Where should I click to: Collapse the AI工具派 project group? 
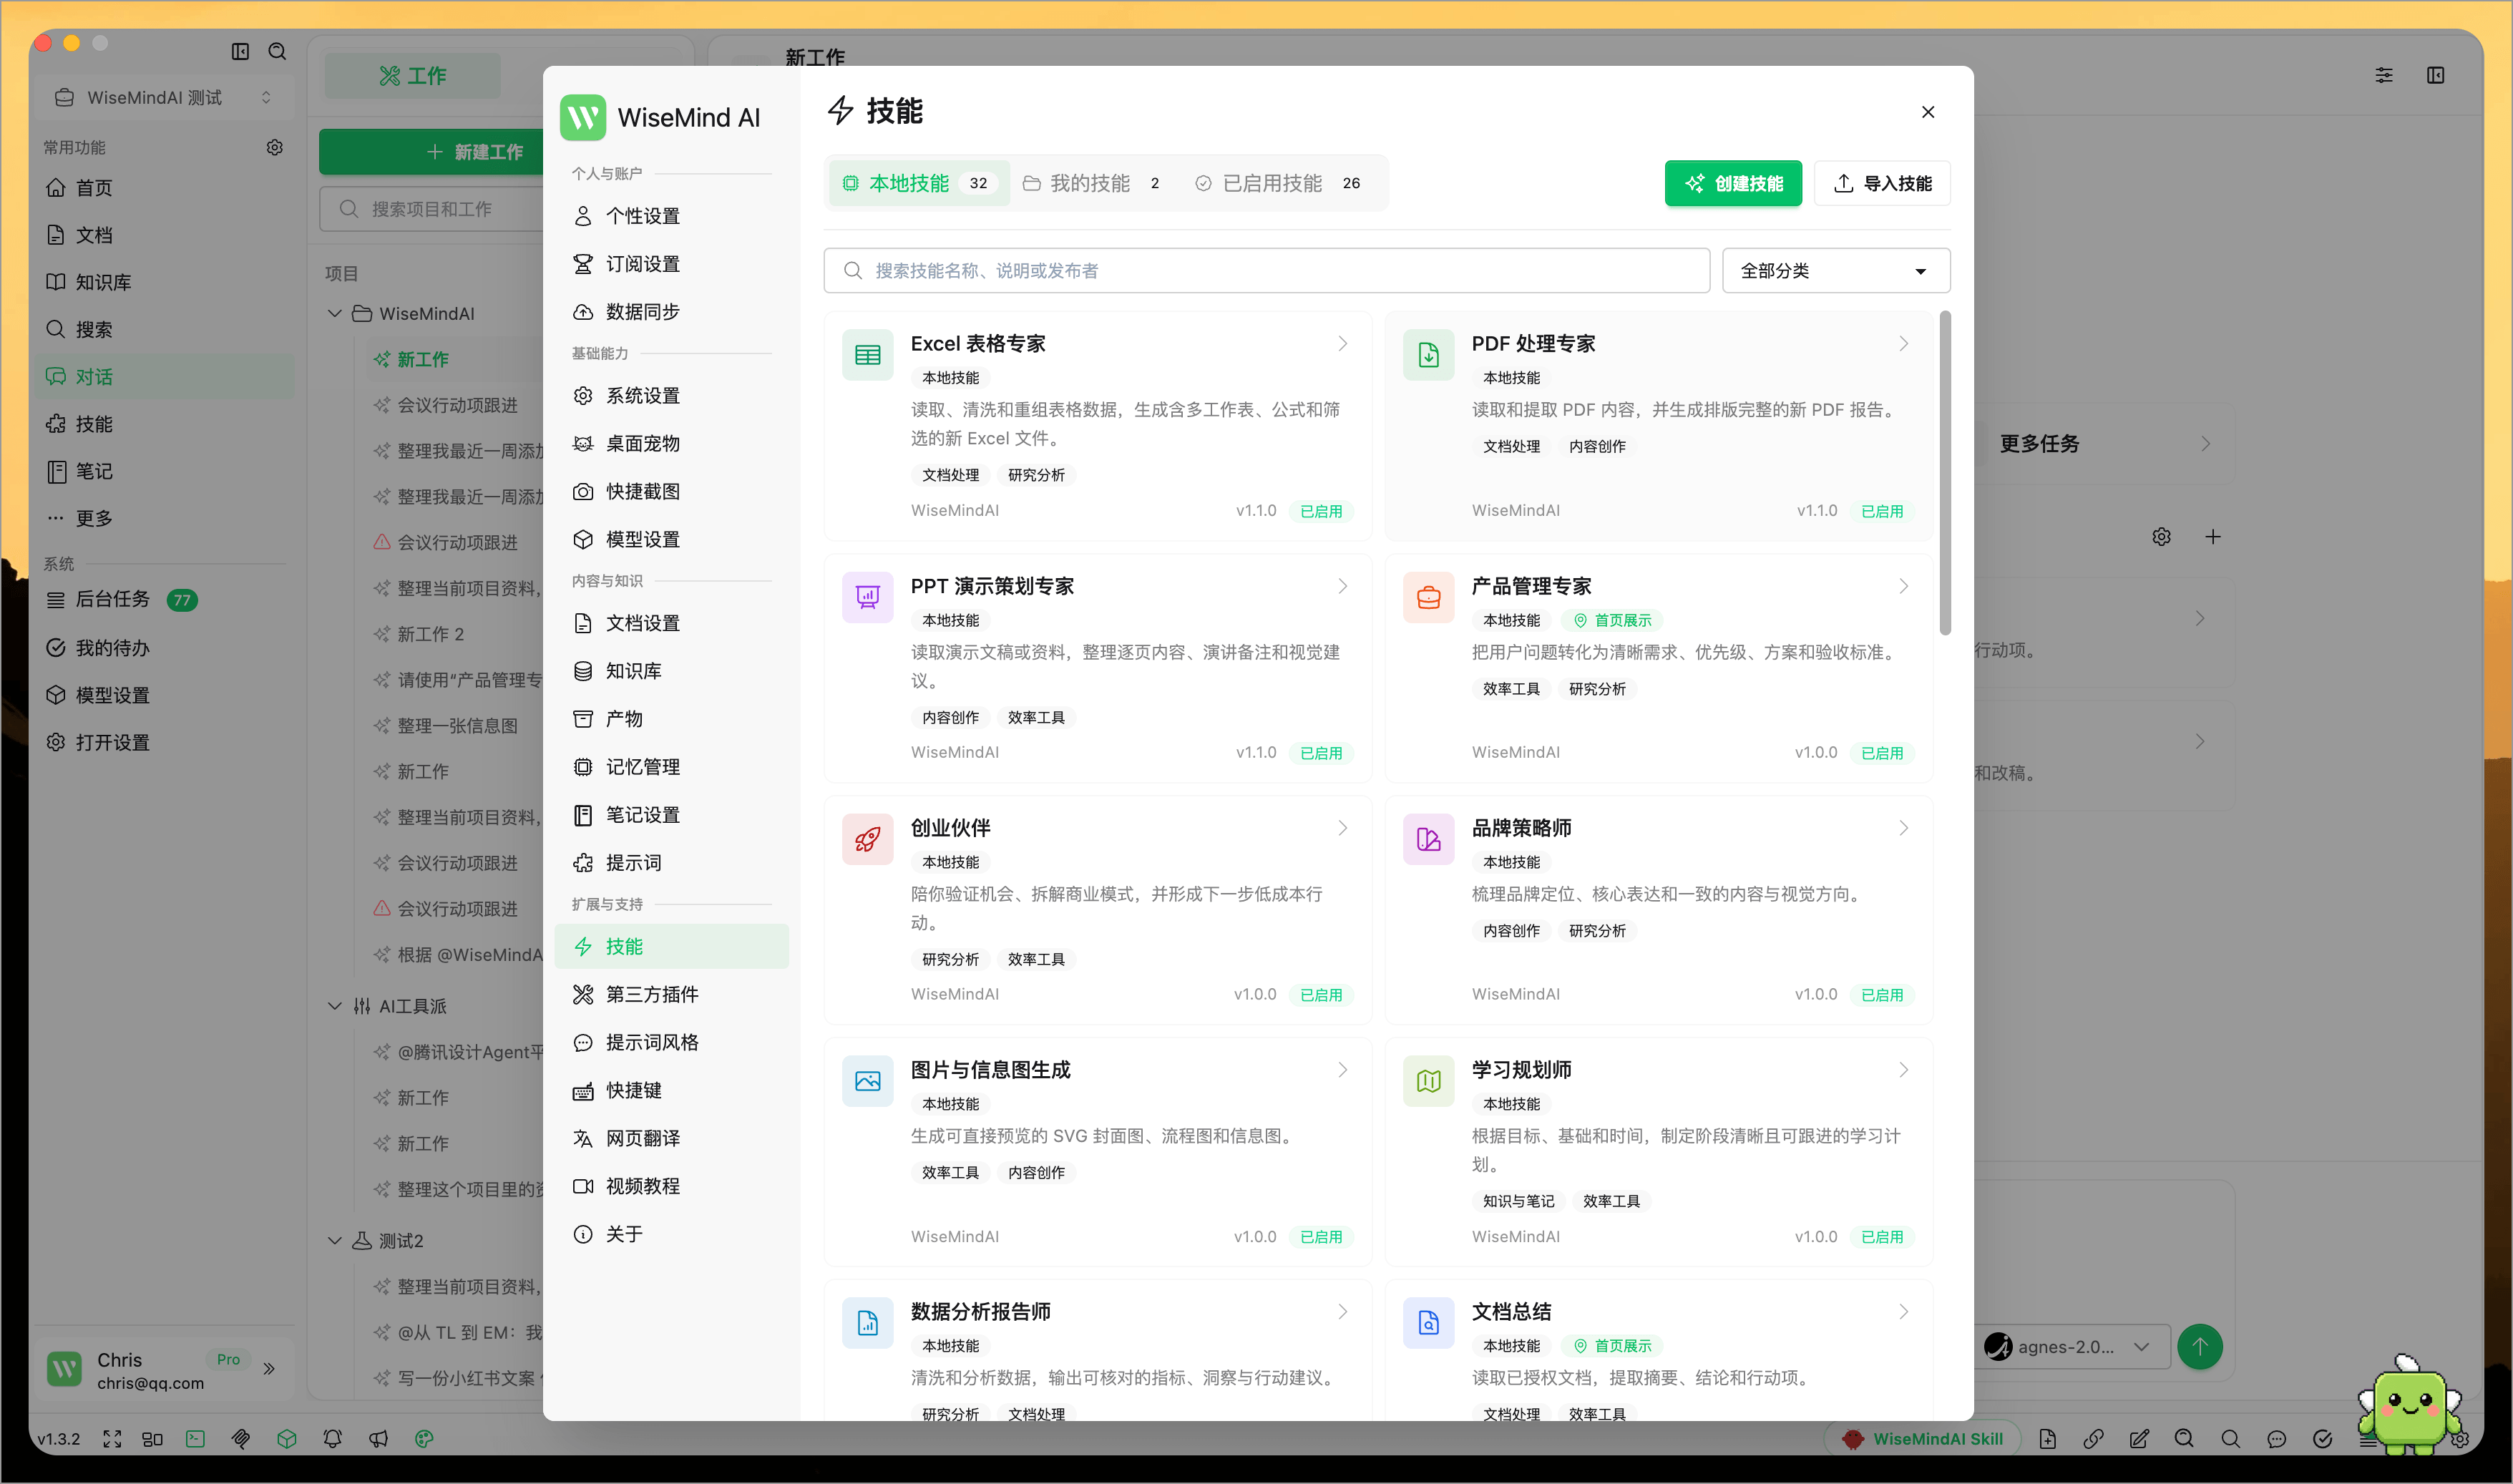pyautogui.click(x=334, y=1006)
